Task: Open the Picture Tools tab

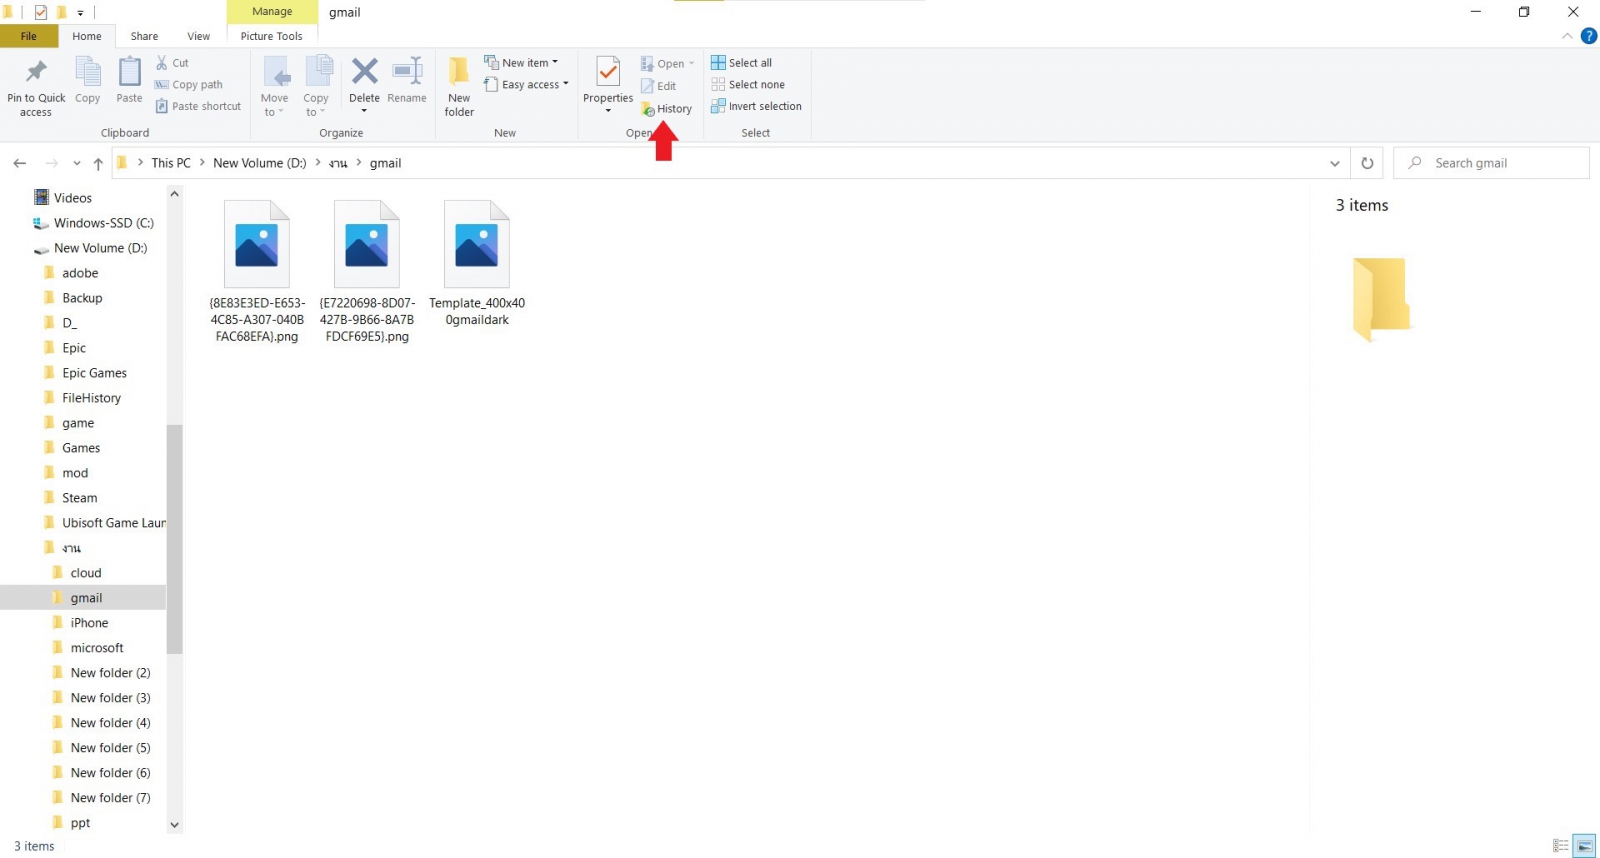Action: 272,36
